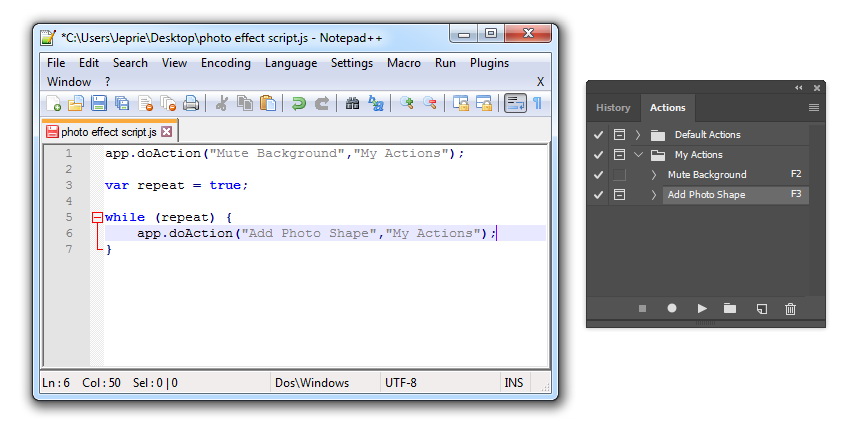This screenshot has height=433, width=850.
Task: Collapse the Actions panel with double arrows
Action: [x=799, y=87]
